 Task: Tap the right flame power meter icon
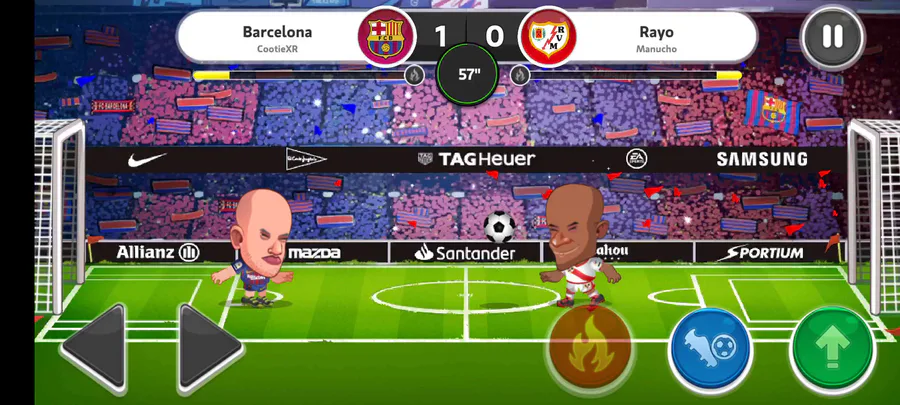pos(520,75)
